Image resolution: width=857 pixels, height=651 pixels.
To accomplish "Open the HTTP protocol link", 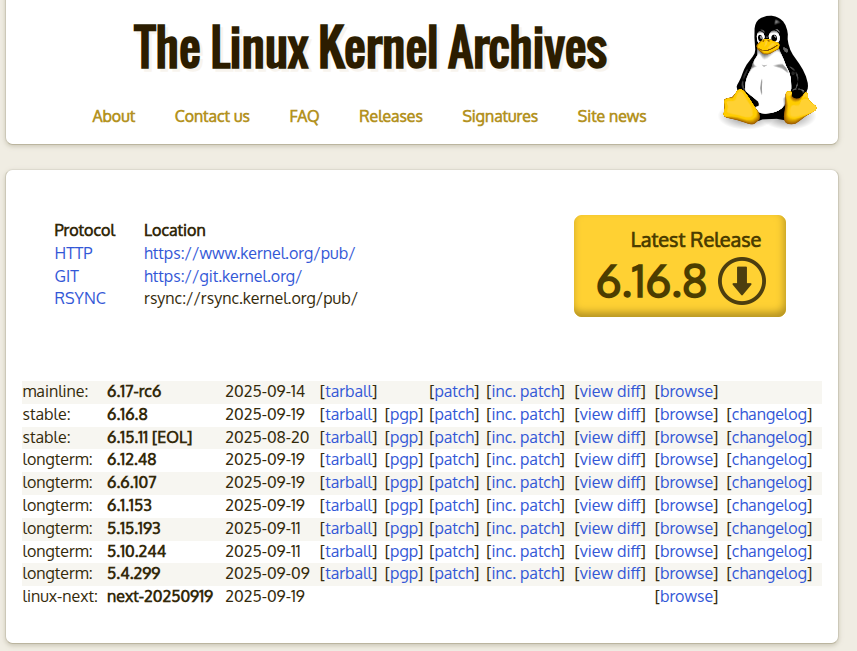I will pyautogui.click(x=73, y=254).
